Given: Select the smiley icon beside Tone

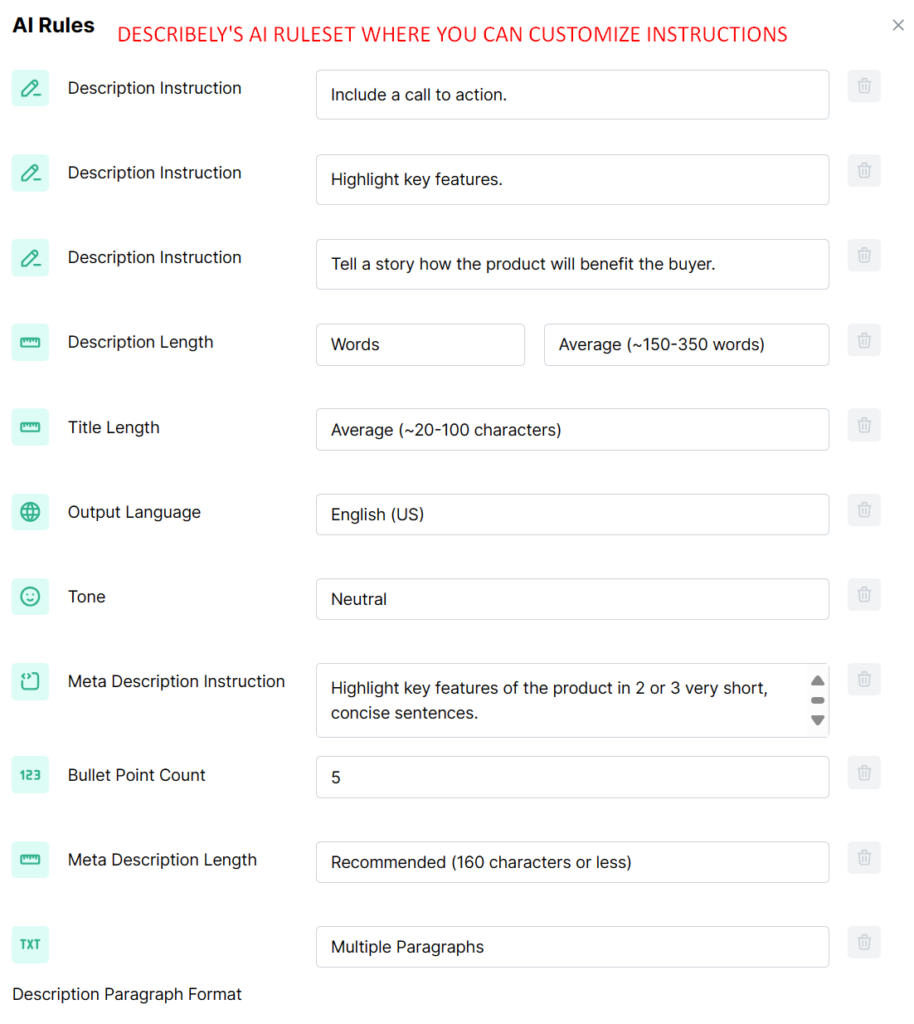Looking at the screenshot, I should click(x=30, y=597).
